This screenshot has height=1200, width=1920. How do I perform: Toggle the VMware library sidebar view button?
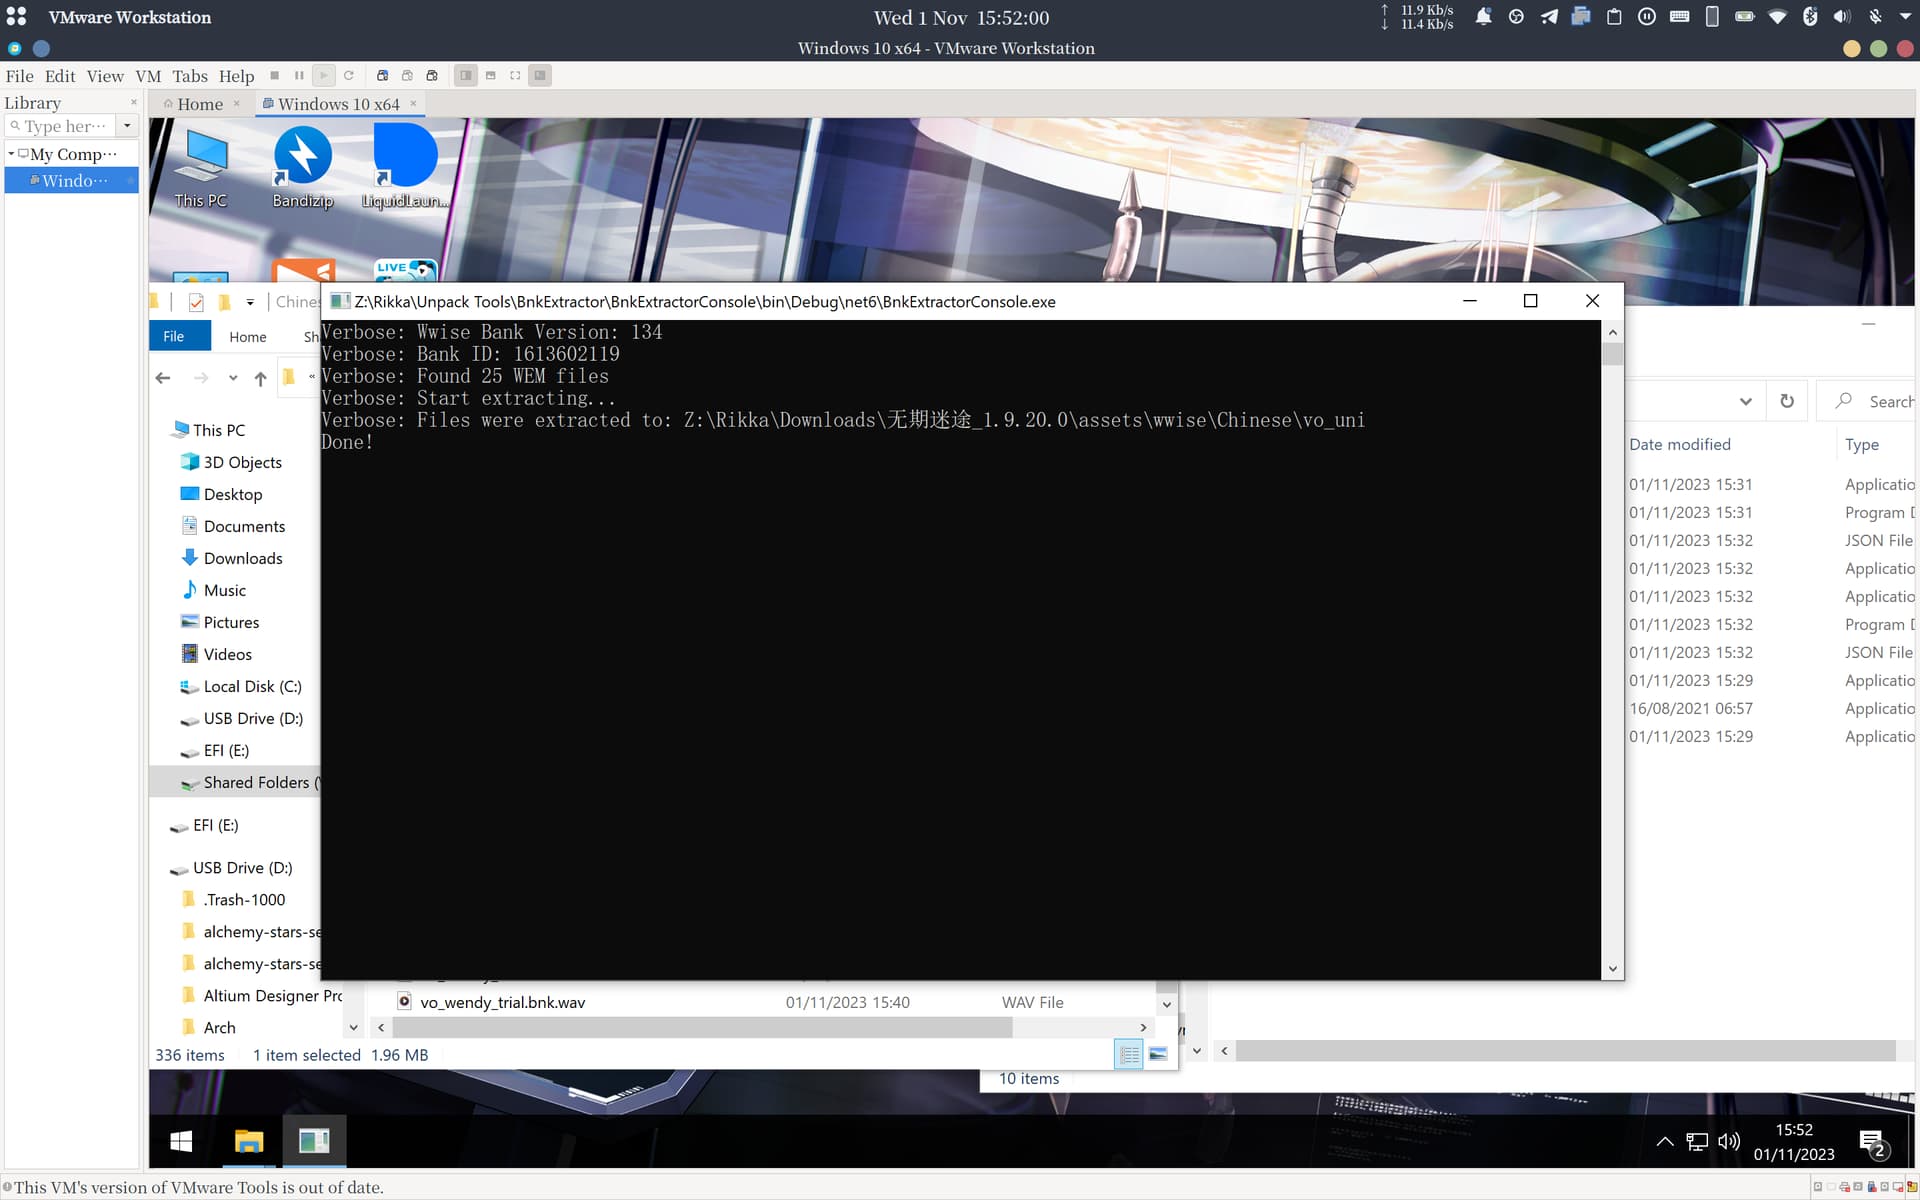click(466, 76)
